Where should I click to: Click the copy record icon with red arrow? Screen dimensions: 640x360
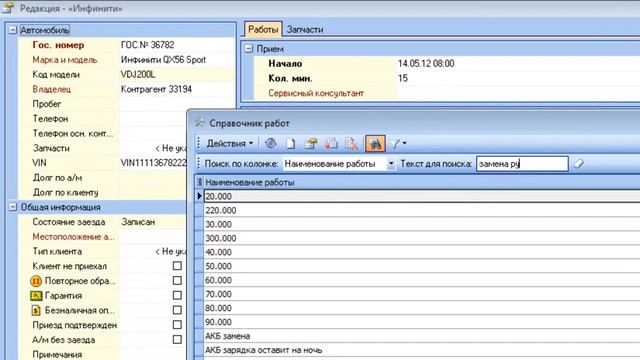(331, 143)
